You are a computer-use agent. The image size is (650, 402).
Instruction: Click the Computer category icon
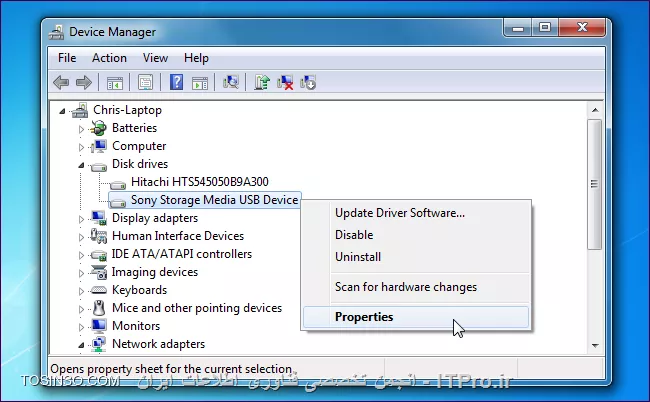[x=99, y=146]
